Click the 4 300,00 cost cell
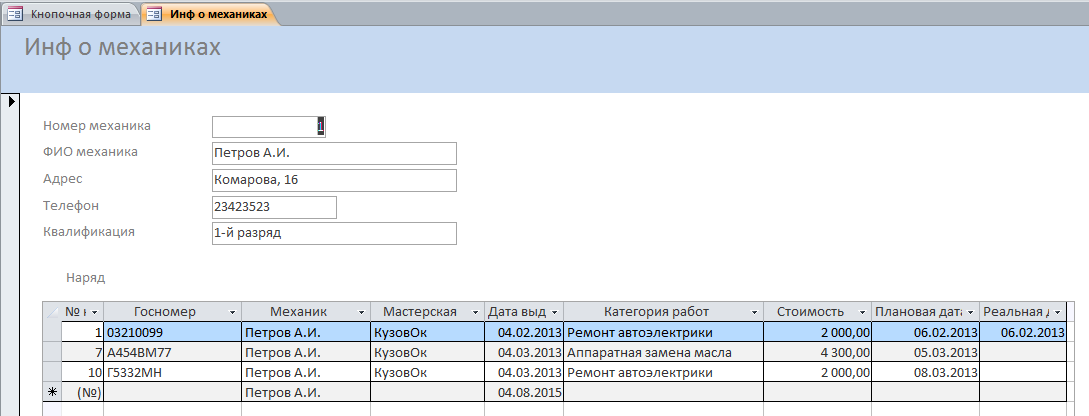Screen dimensions: 1089x416 (x=817, y=352)
